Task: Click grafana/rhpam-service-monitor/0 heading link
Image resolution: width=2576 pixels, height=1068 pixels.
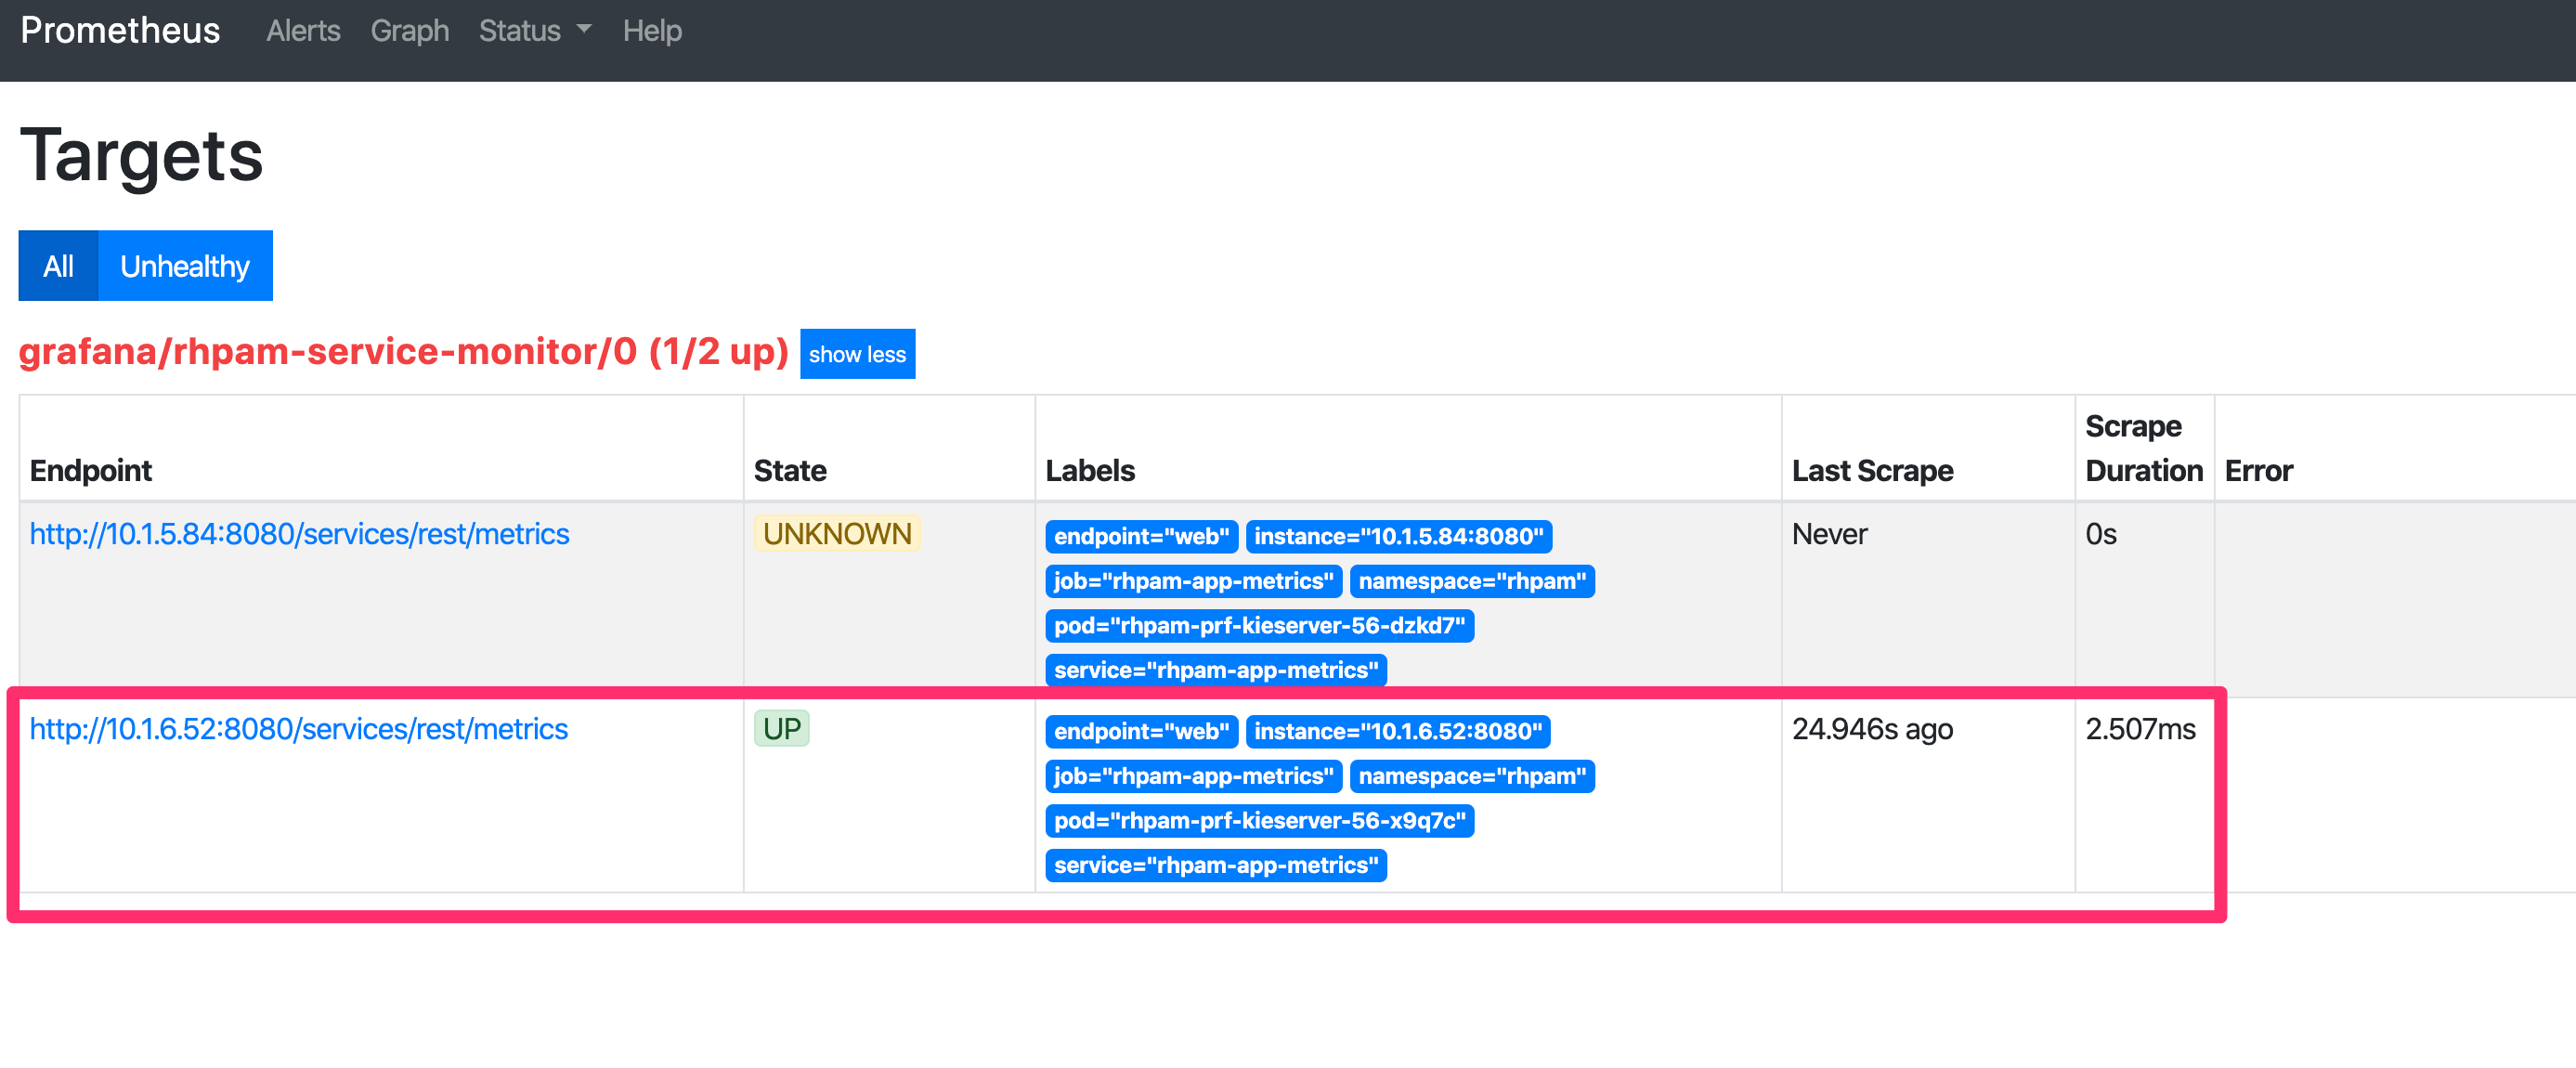Action: click(403, 352)
